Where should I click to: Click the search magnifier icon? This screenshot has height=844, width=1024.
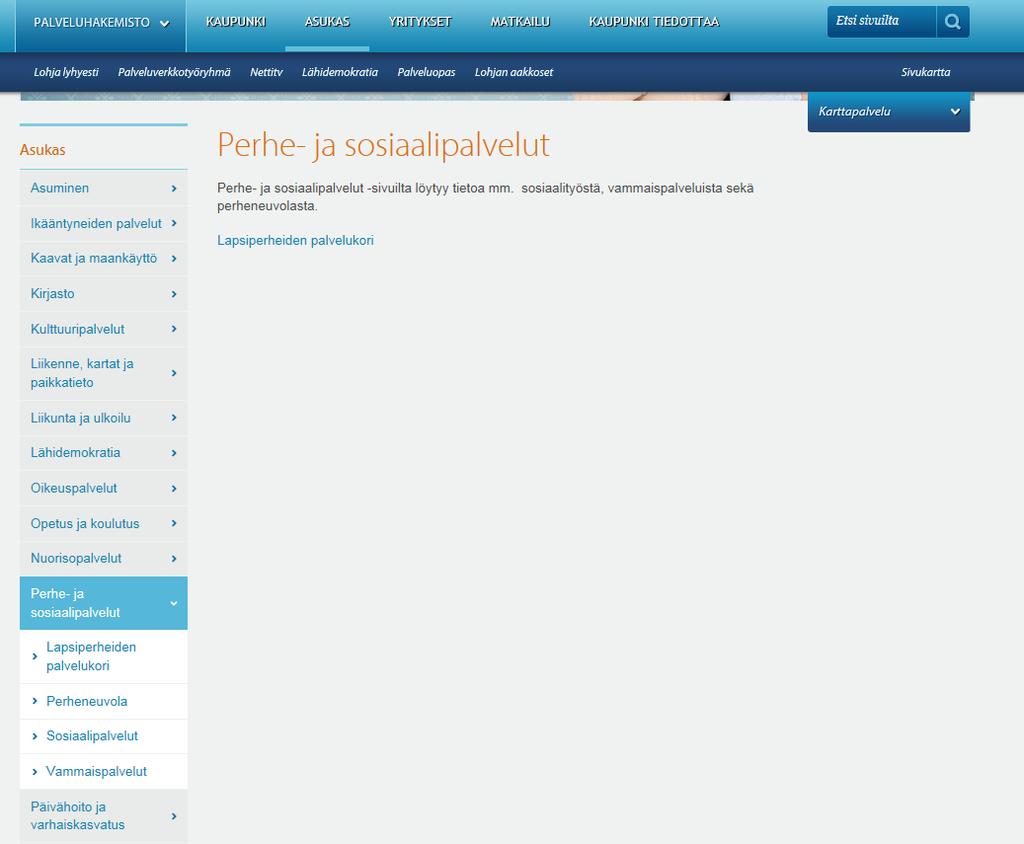click(952, 22)
